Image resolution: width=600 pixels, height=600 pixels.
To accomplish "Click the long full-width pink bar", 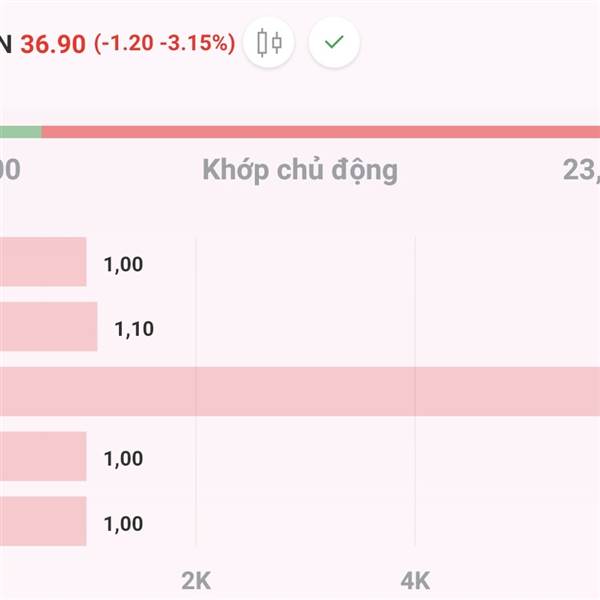I will point(300,391).
